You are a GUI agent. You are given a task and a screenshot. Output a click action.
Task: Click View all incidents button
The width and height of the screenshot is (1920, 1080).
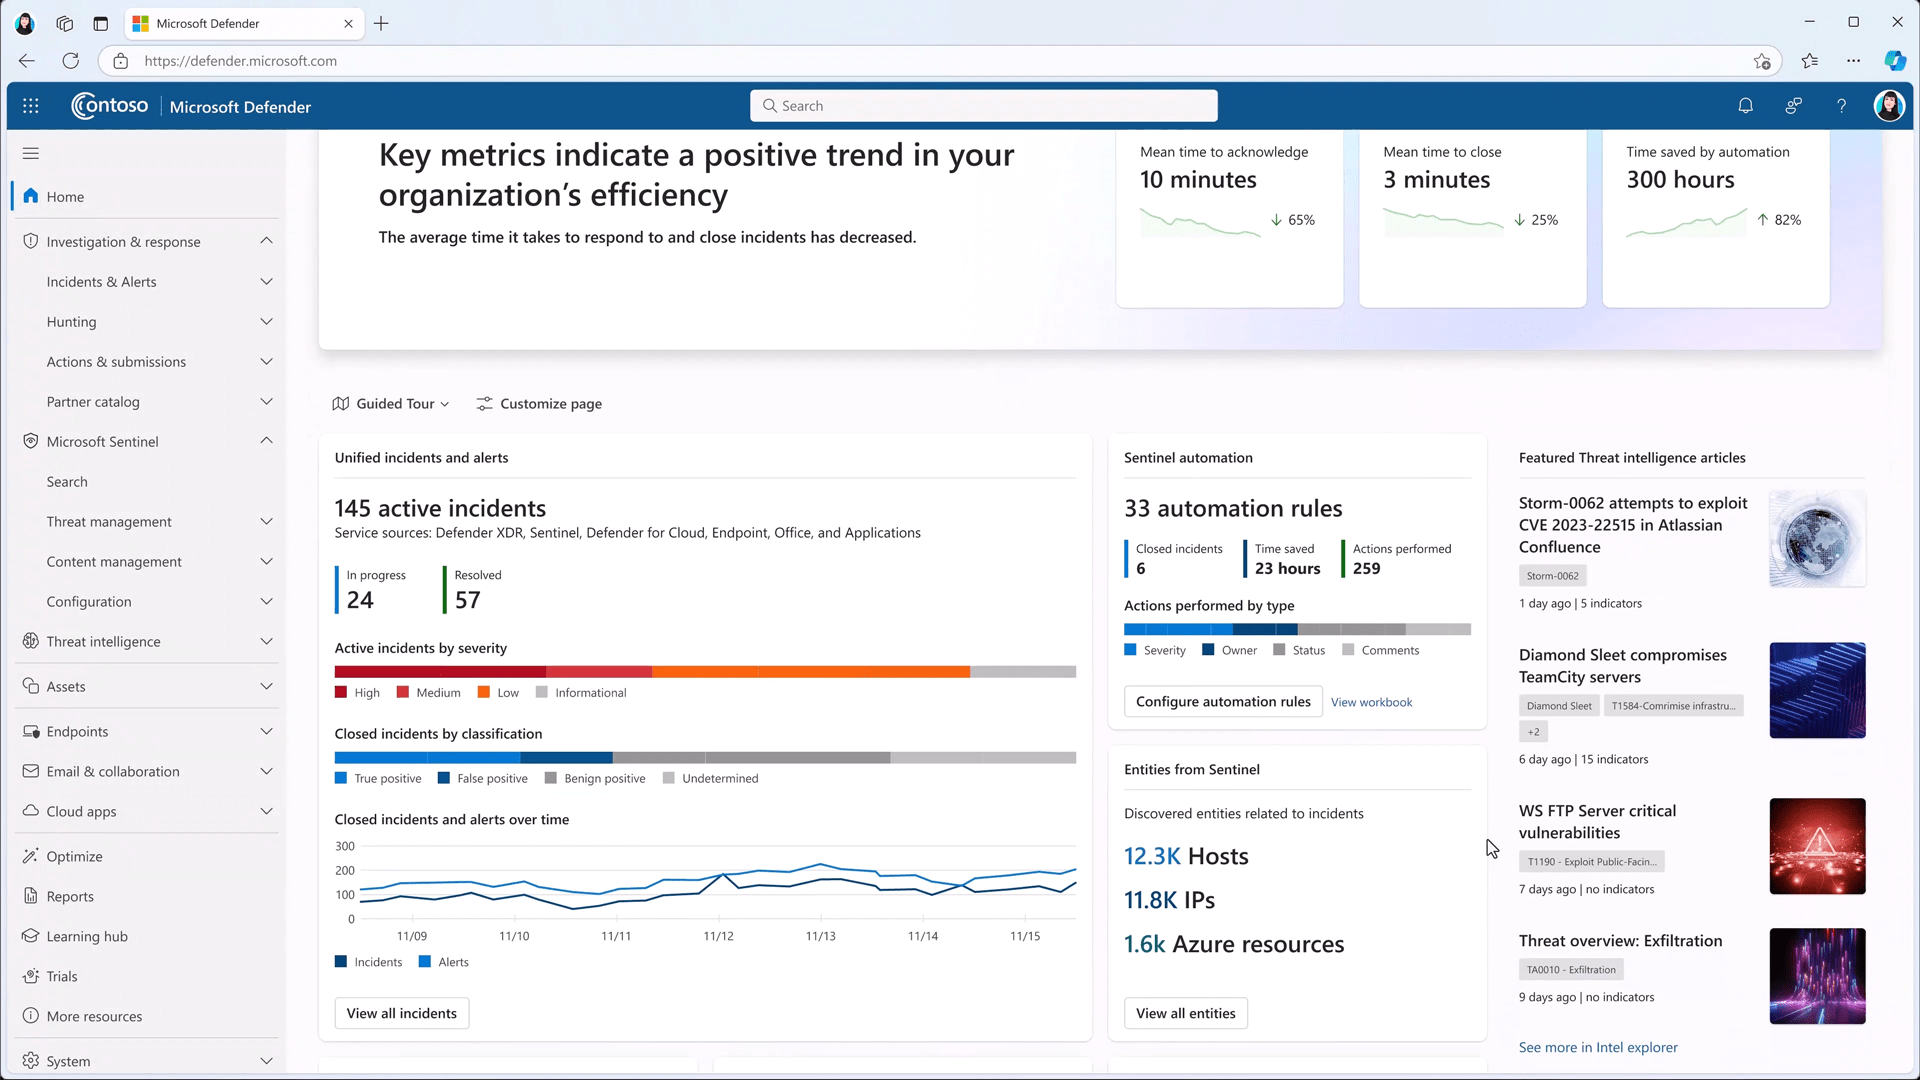point(401,1013)
